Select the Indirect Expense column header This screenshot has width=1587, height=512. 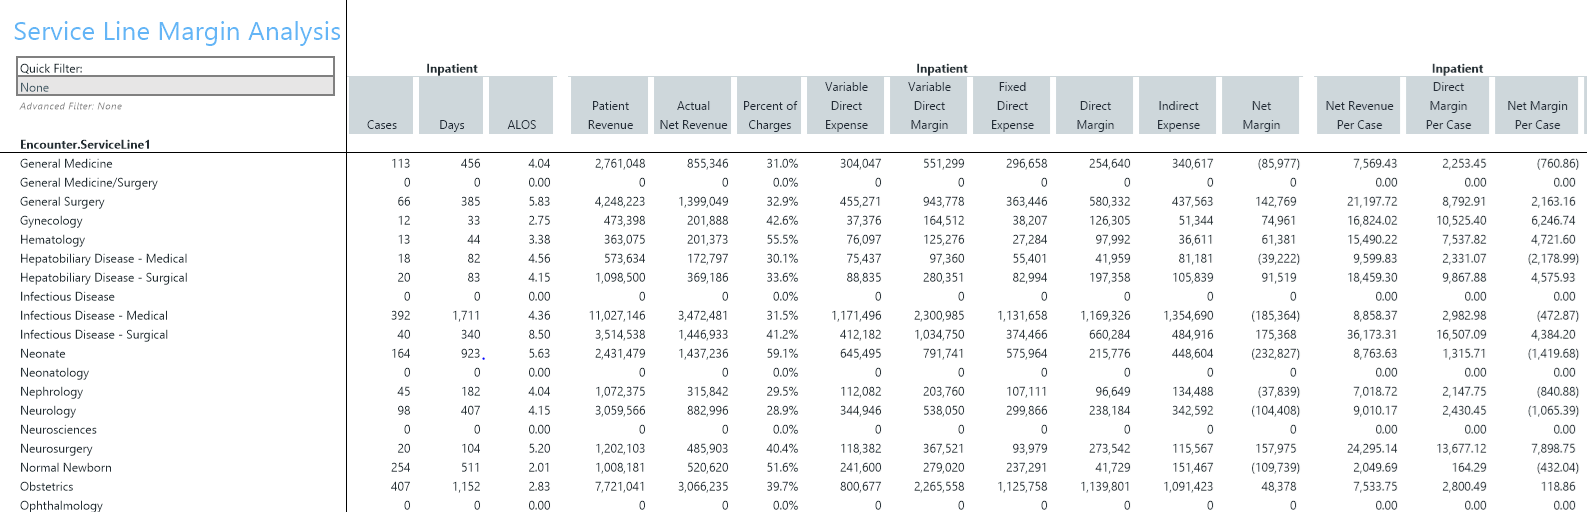coord(1178,105)
